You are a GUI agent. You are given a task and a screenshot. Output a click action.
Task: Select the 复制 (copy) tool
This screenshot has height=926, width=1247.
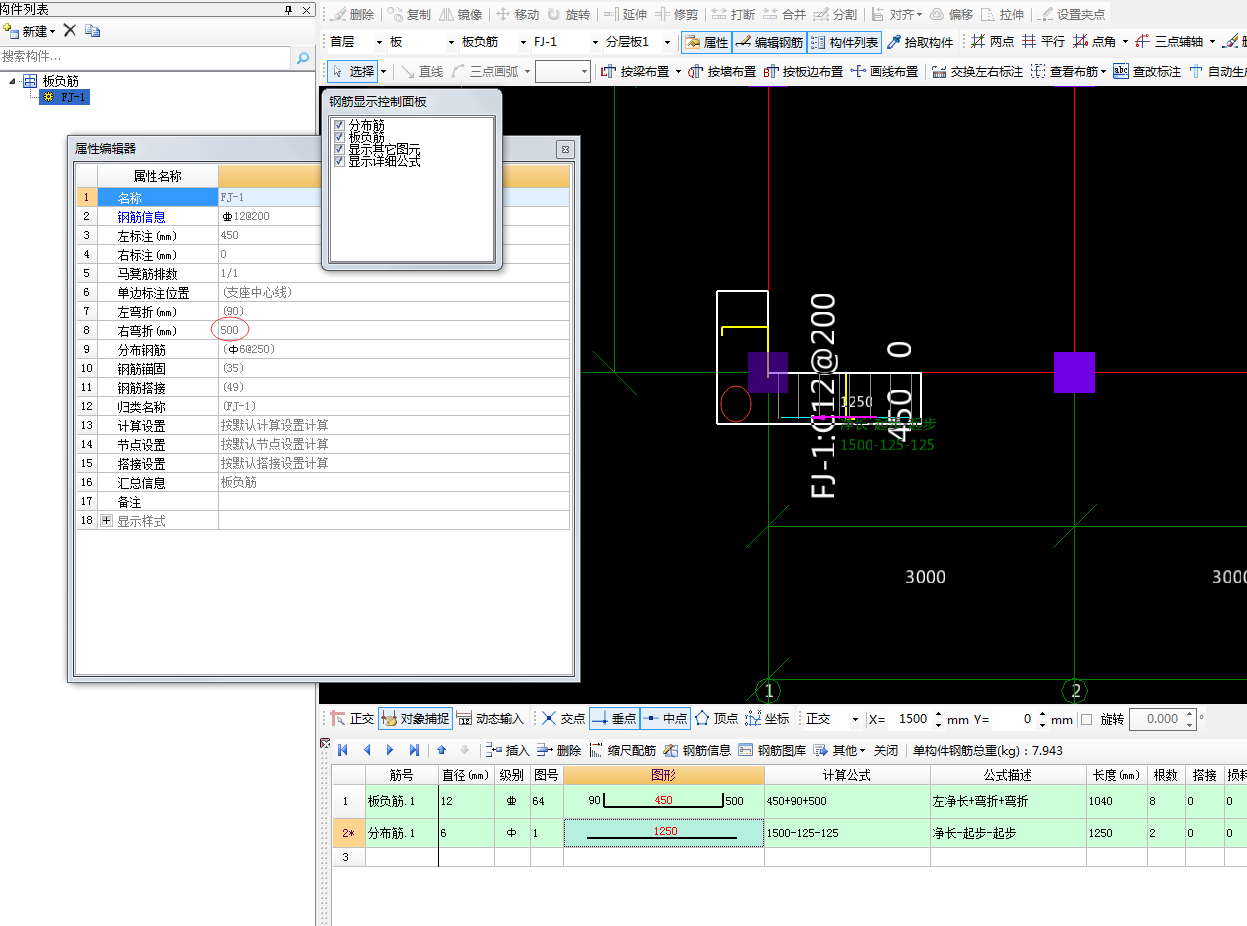pos(409,15)
